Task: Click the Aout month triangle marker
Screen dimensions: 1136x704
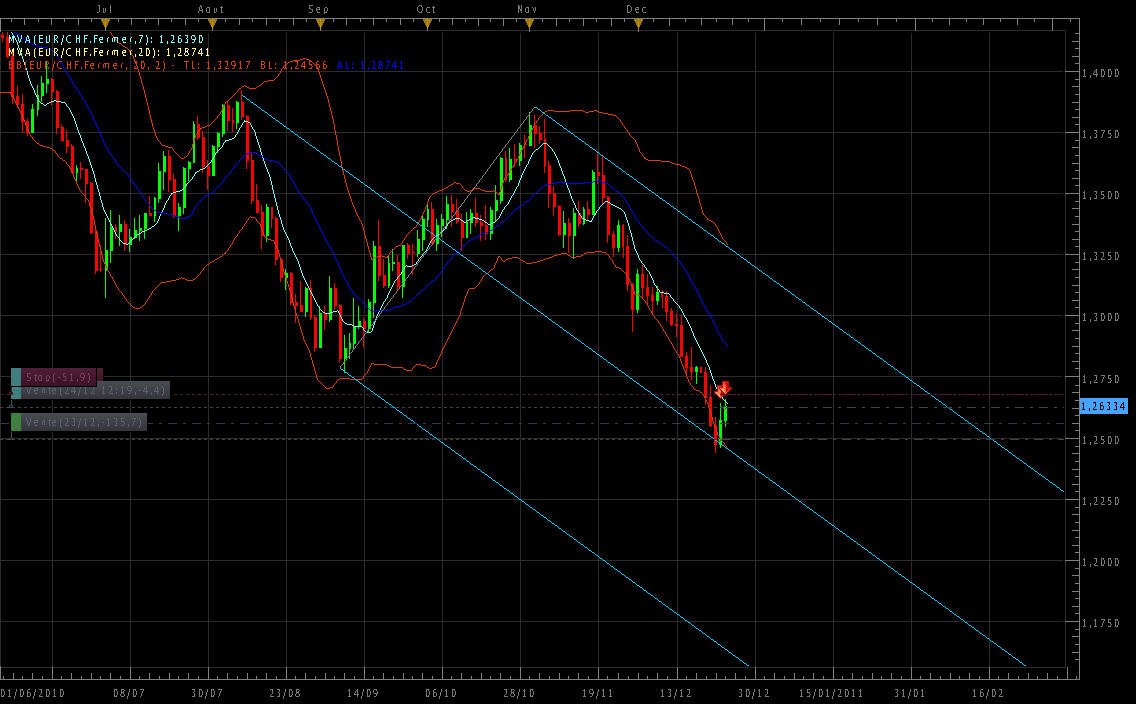Action: tap(211, 21)
